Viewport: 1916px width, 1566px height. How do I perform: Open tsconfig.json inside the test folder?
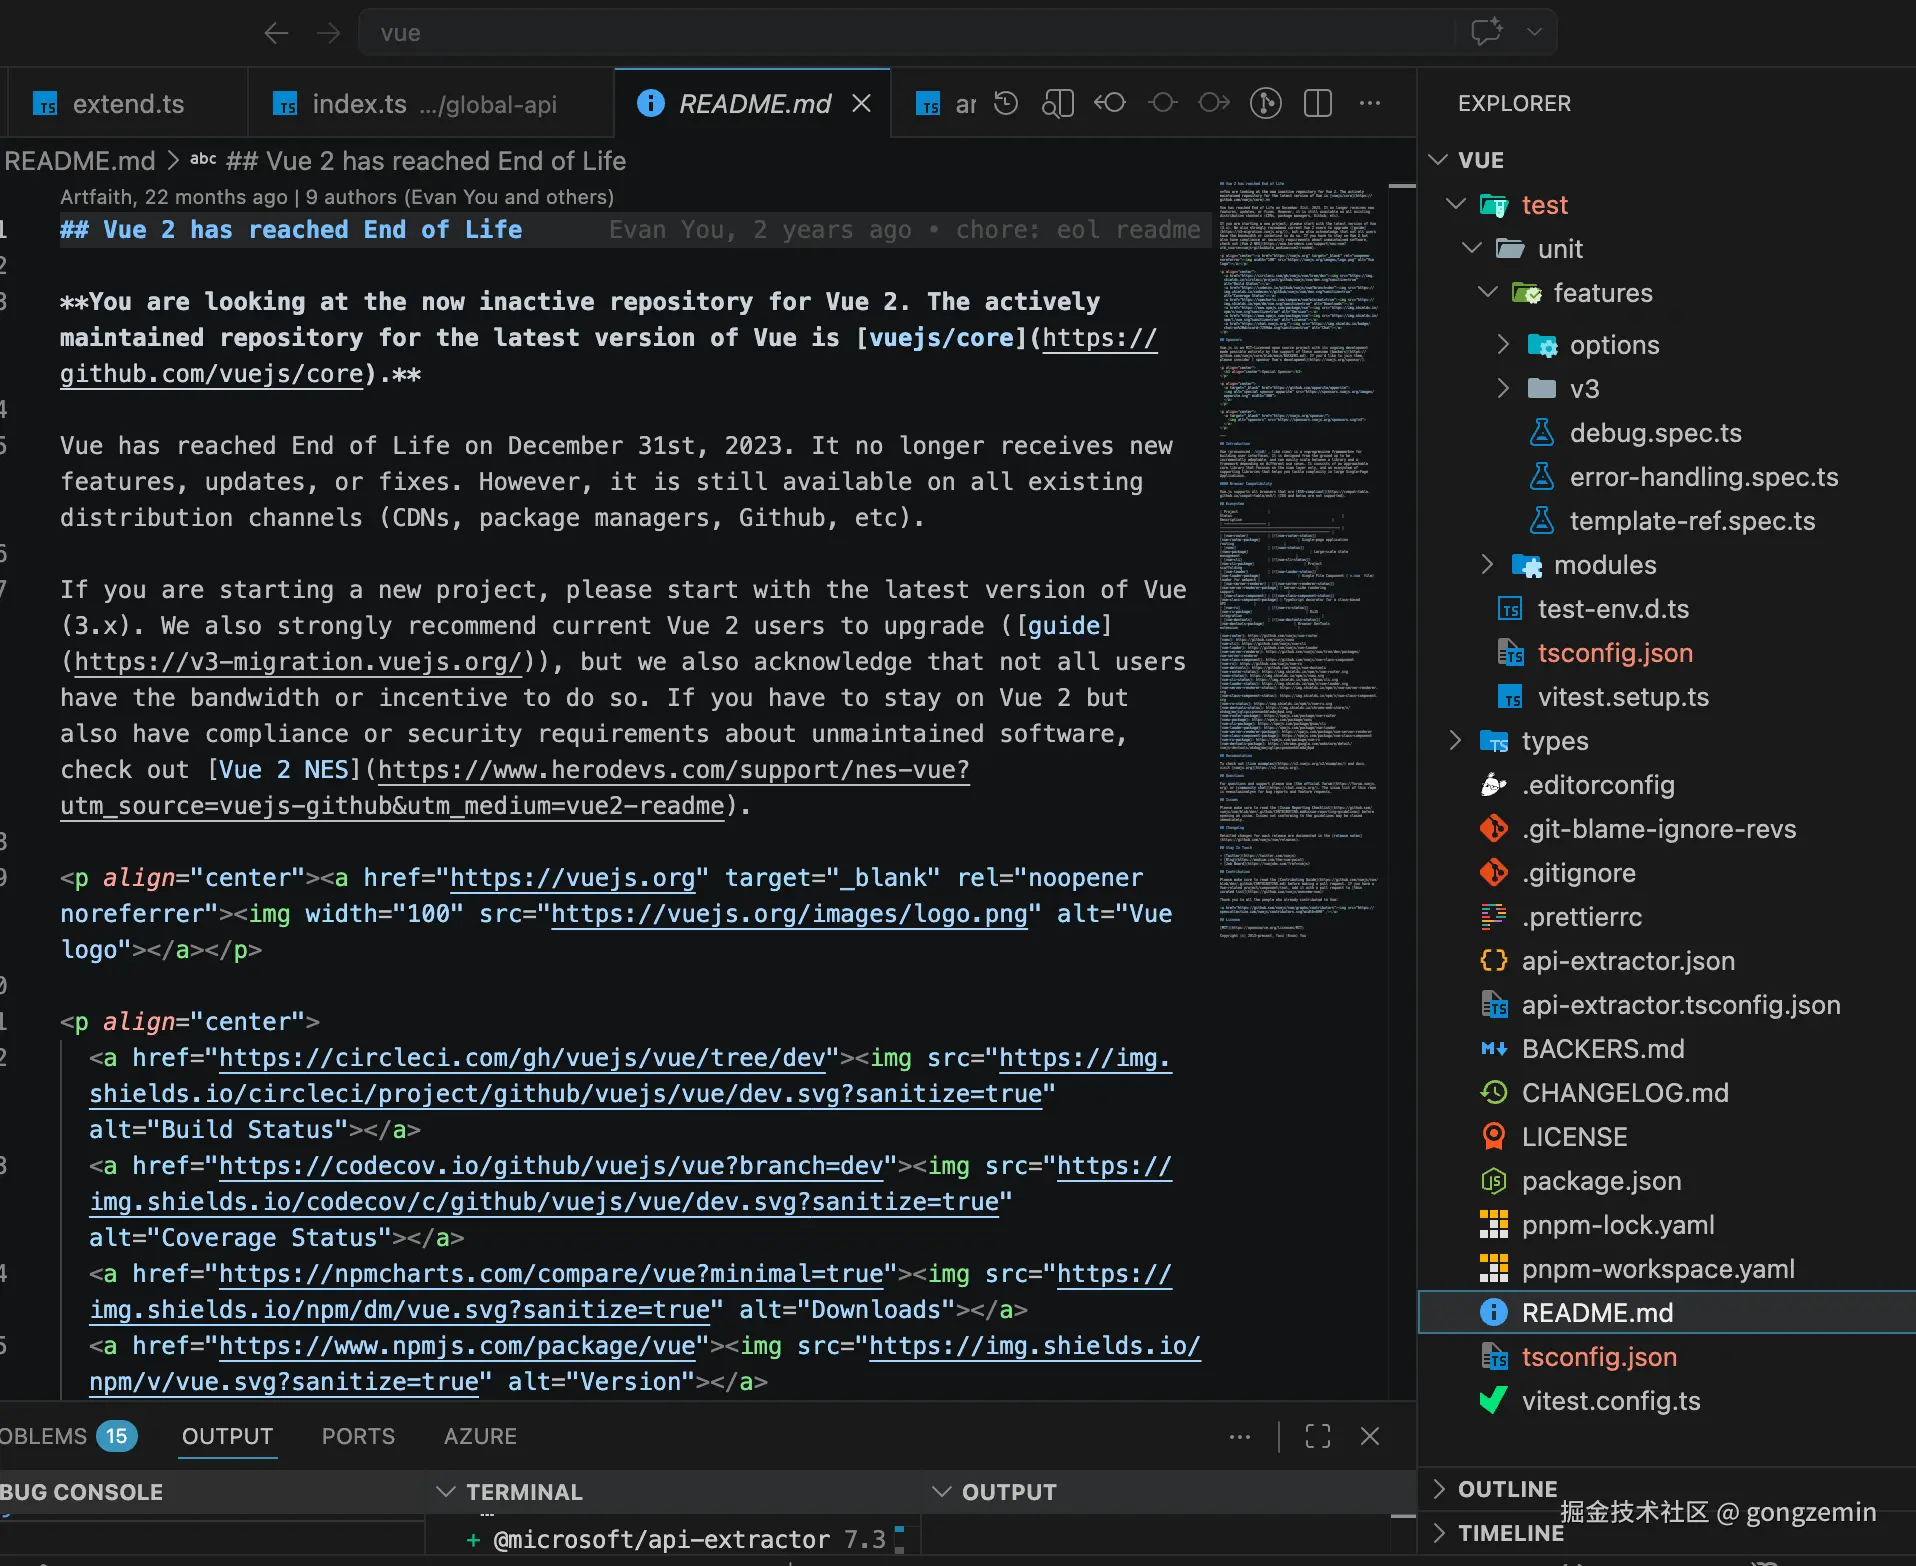[x=1615, y=653]
